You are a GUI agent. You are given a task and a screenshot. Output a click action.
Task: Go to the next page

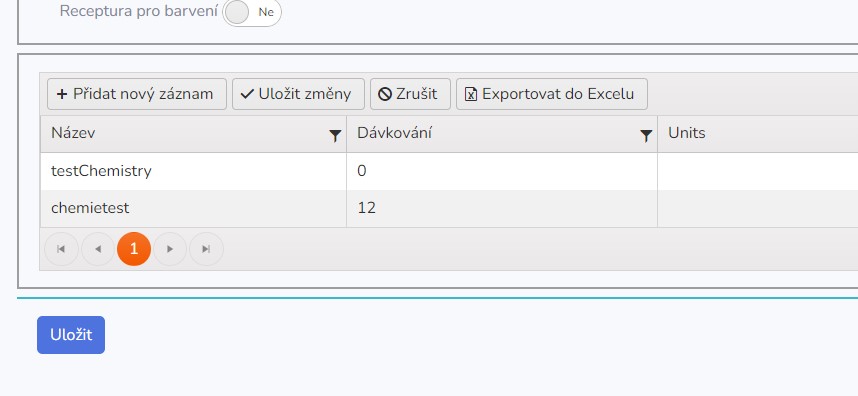(170, 249)
